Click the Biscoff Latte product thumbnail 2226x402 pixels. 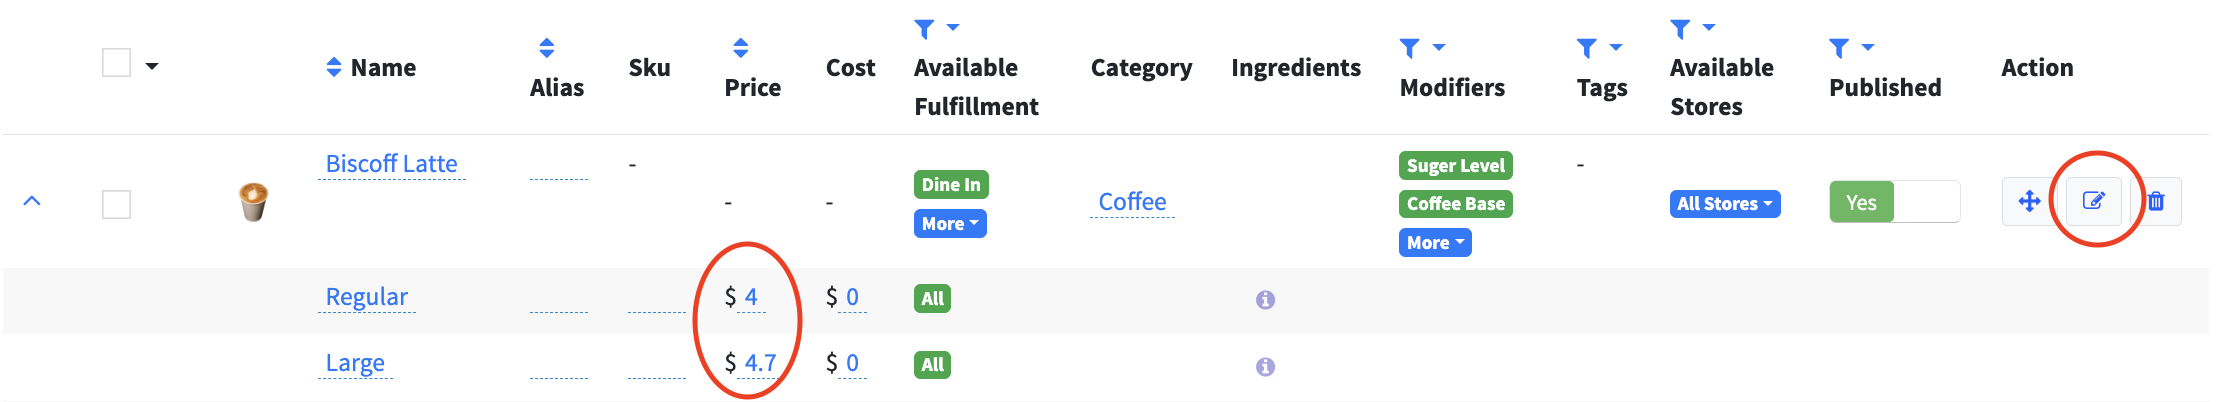point(253,201)
